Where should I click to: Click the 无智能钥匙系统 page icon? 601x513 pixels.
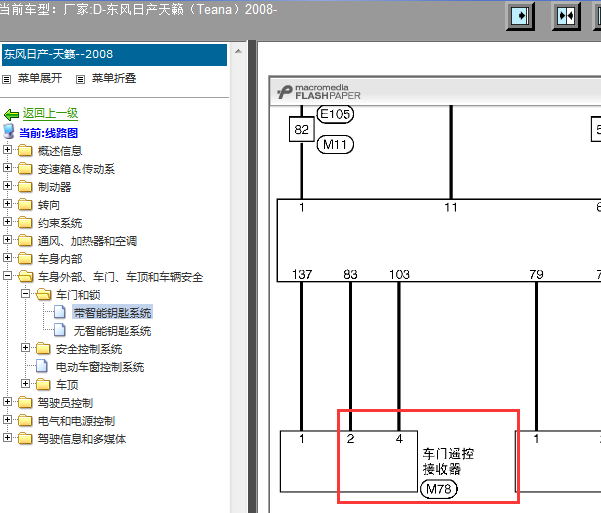(60, 330)
